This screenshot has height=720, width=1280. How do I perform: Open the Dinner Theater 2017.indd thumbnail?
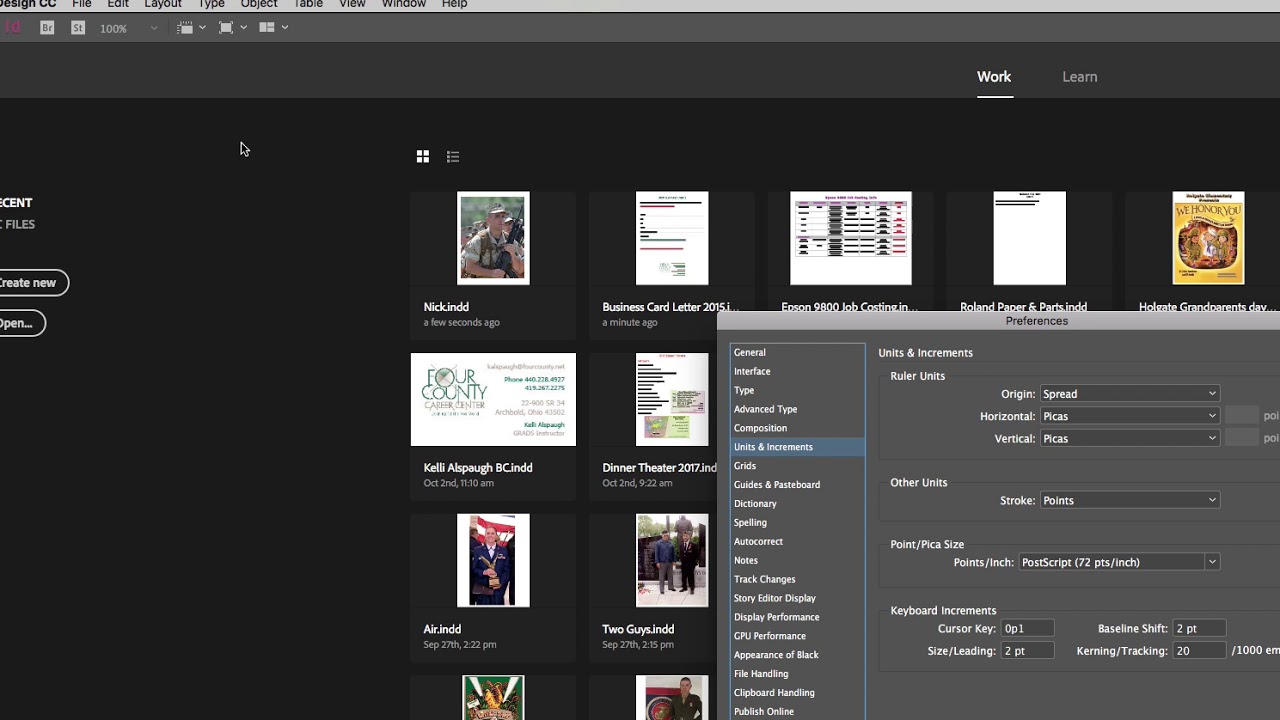point(672,399)
